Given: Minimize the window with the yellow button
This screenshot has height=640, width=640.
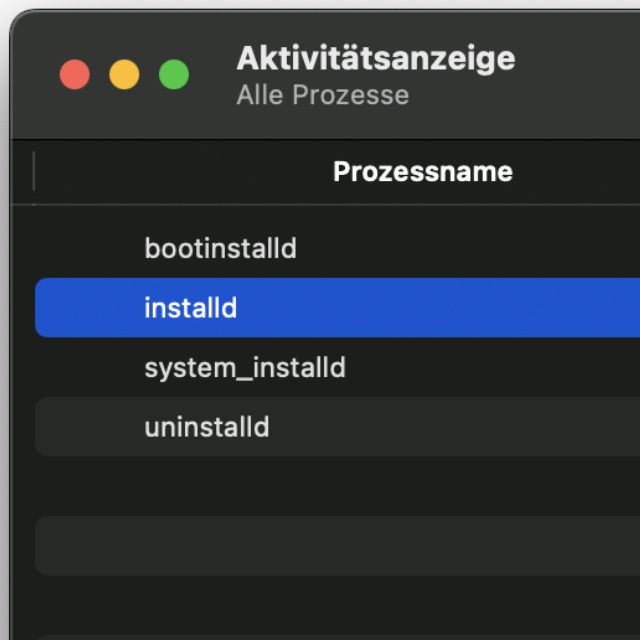Looking at the screenshot, I should (x=124, y=75).
